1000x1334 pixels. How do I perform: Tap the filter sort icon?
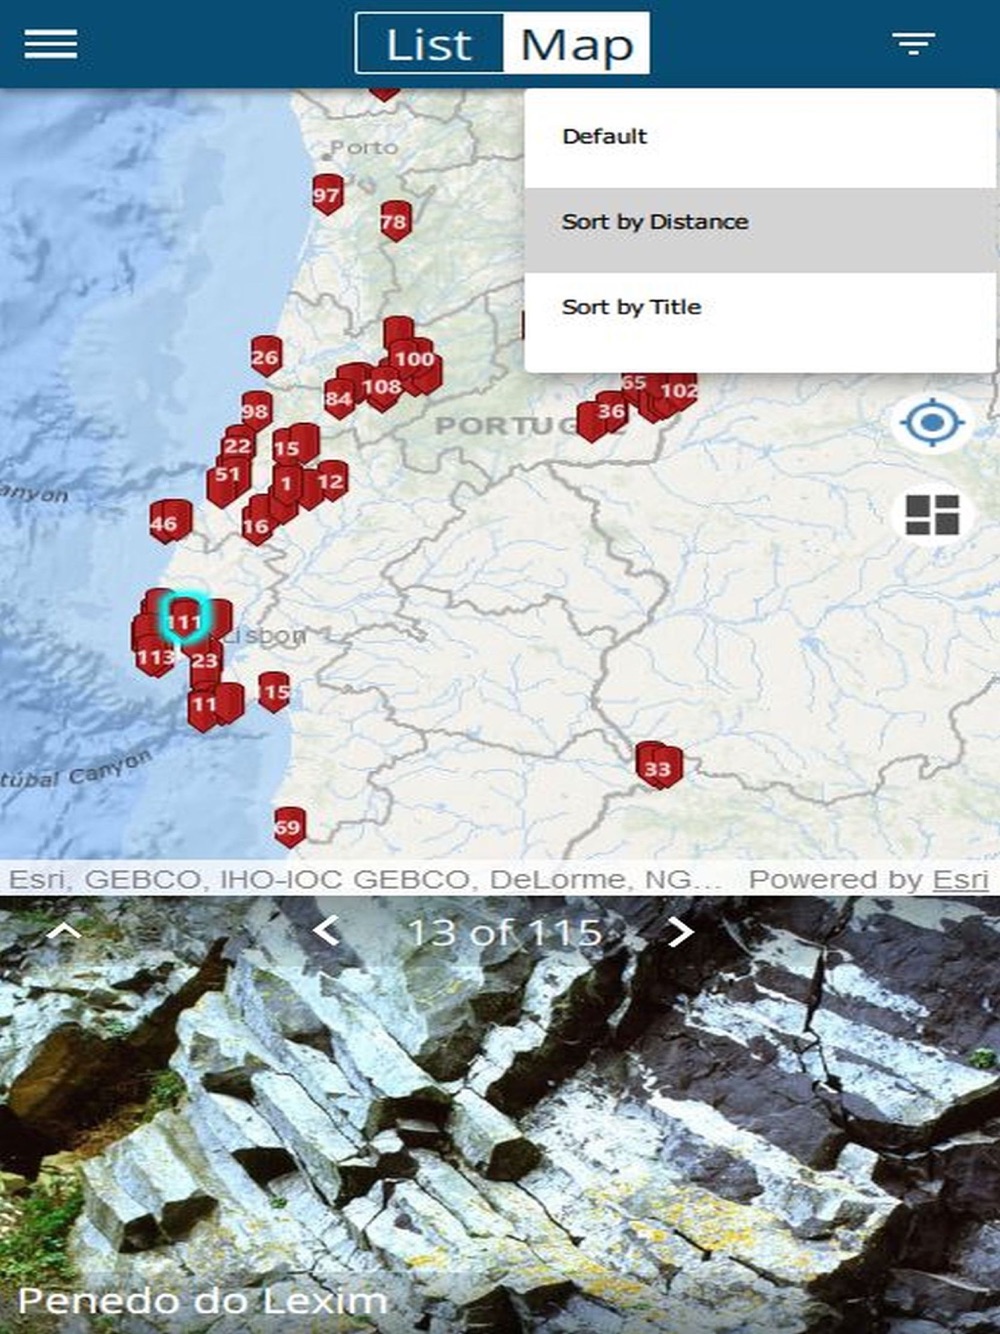(x=913, y=43)
